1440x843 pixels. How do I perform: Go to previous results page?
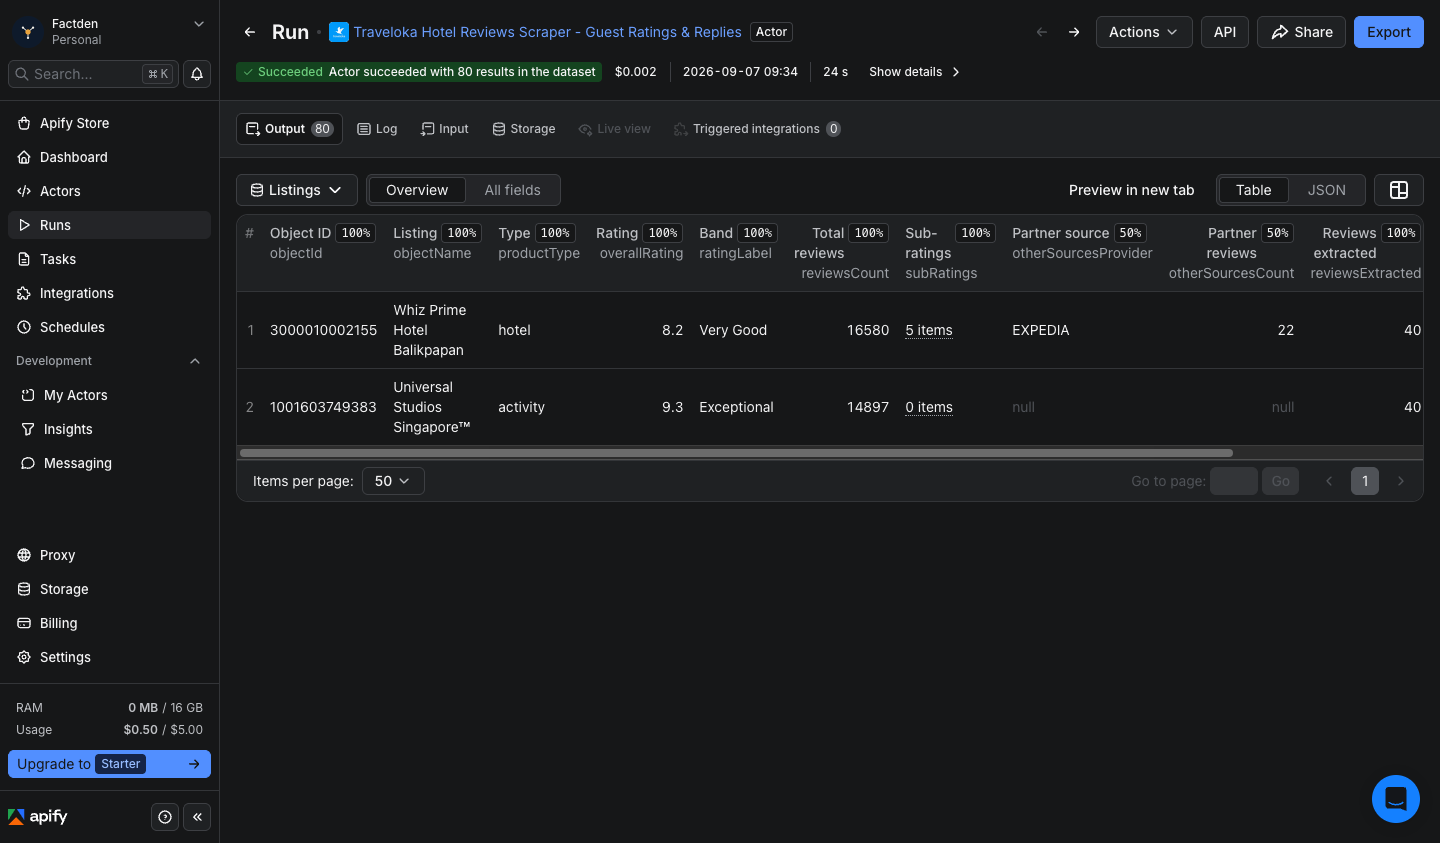[x=1329, y=481]
